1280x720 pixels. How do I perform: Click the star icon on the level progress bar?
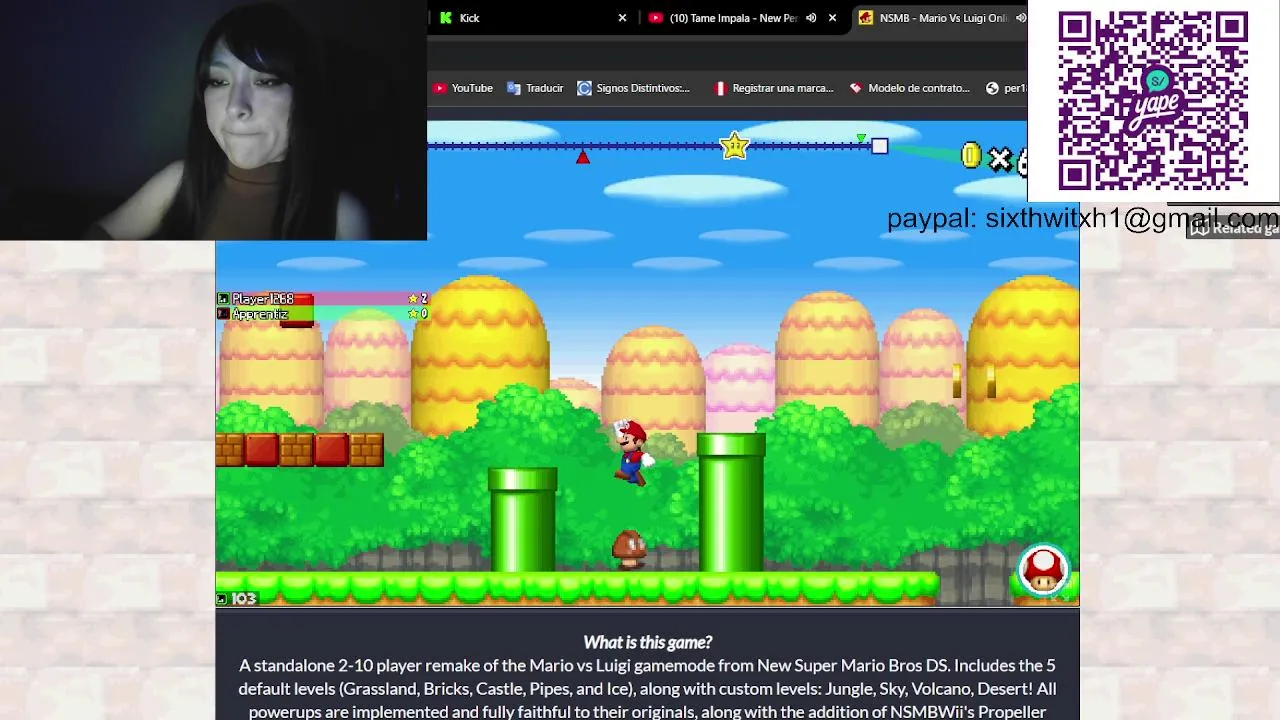coord(735,146)
